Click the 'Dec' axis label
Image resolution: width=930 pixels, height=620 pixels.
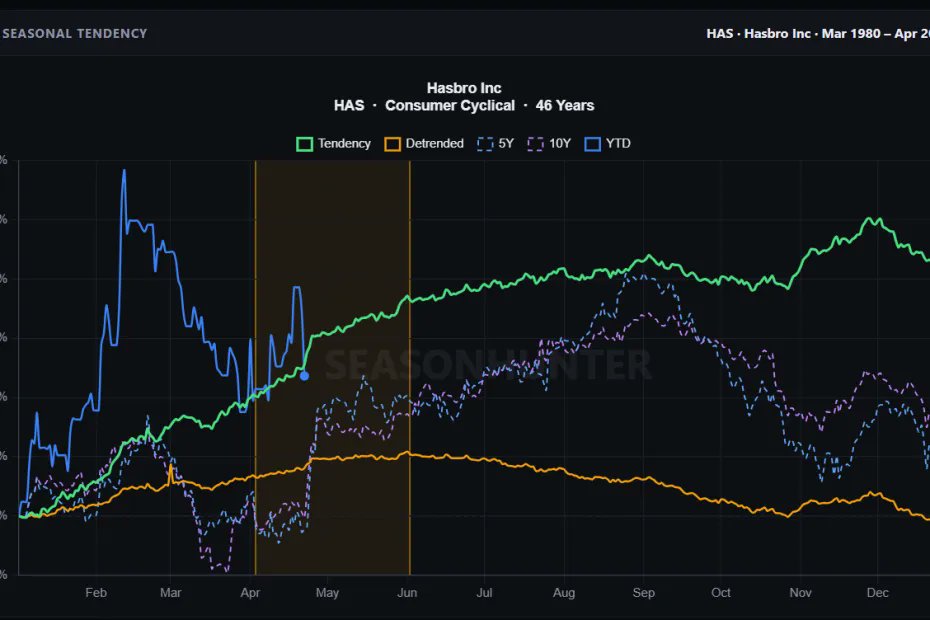coord(878,593)
